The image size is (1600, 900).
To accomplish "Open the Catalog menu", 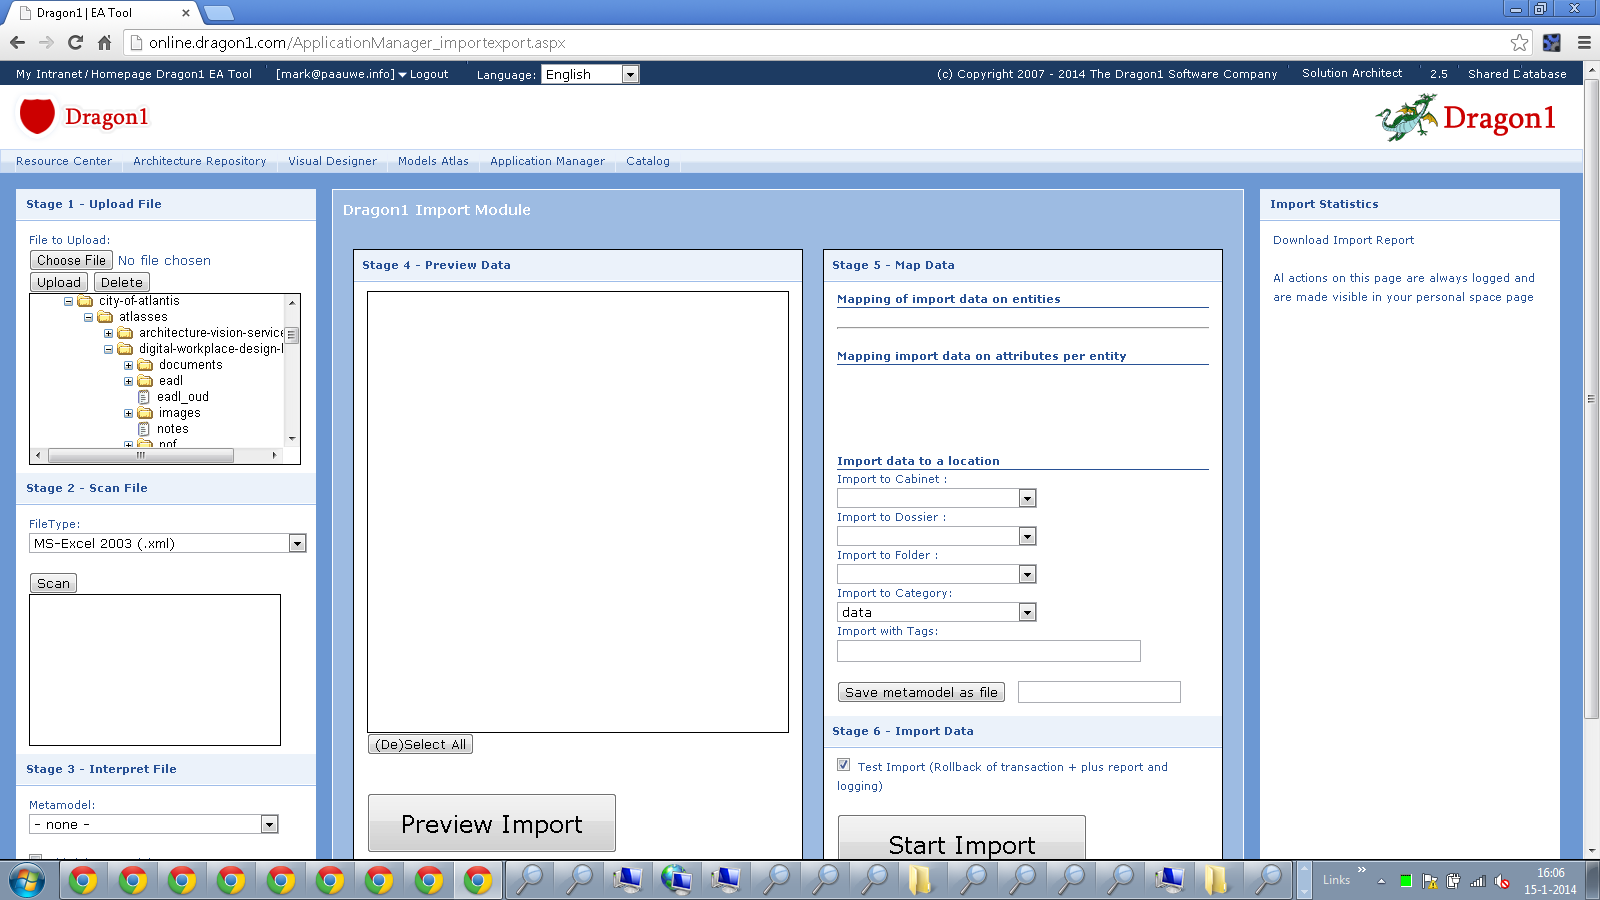I will click(x=648, y=161).
